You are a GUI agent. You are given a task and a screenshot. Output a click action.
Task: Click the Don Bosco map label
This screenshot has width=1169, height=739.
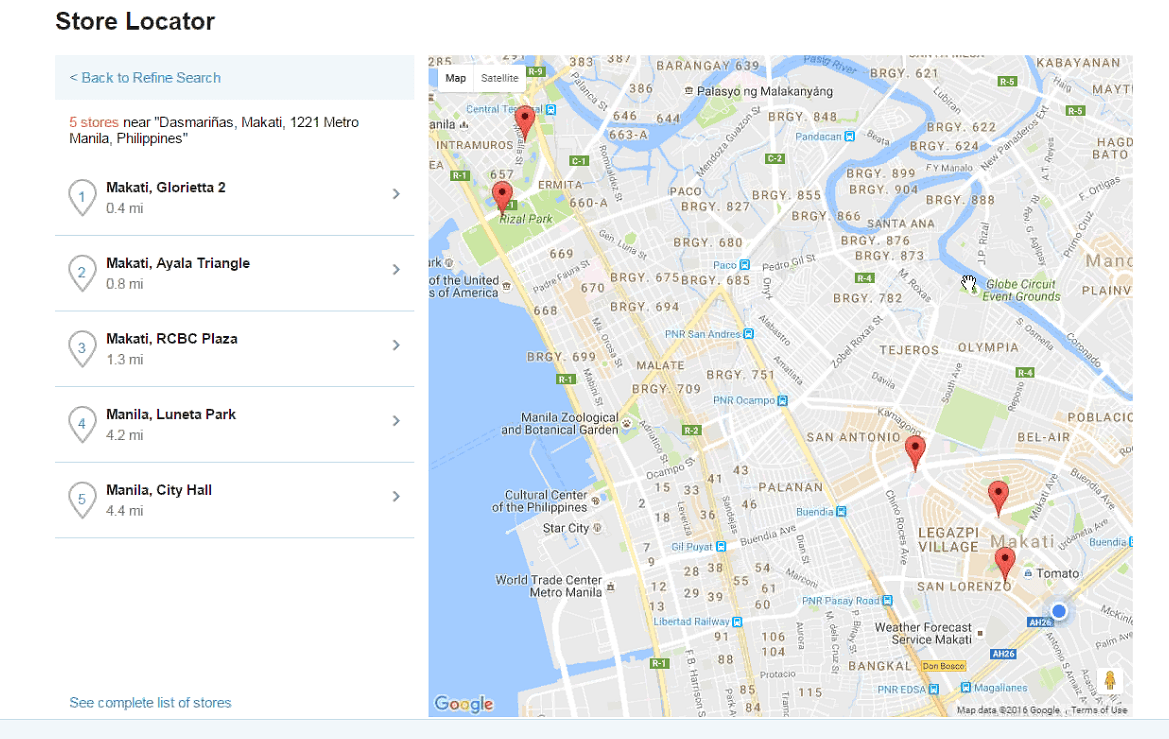tap(943, 666)
